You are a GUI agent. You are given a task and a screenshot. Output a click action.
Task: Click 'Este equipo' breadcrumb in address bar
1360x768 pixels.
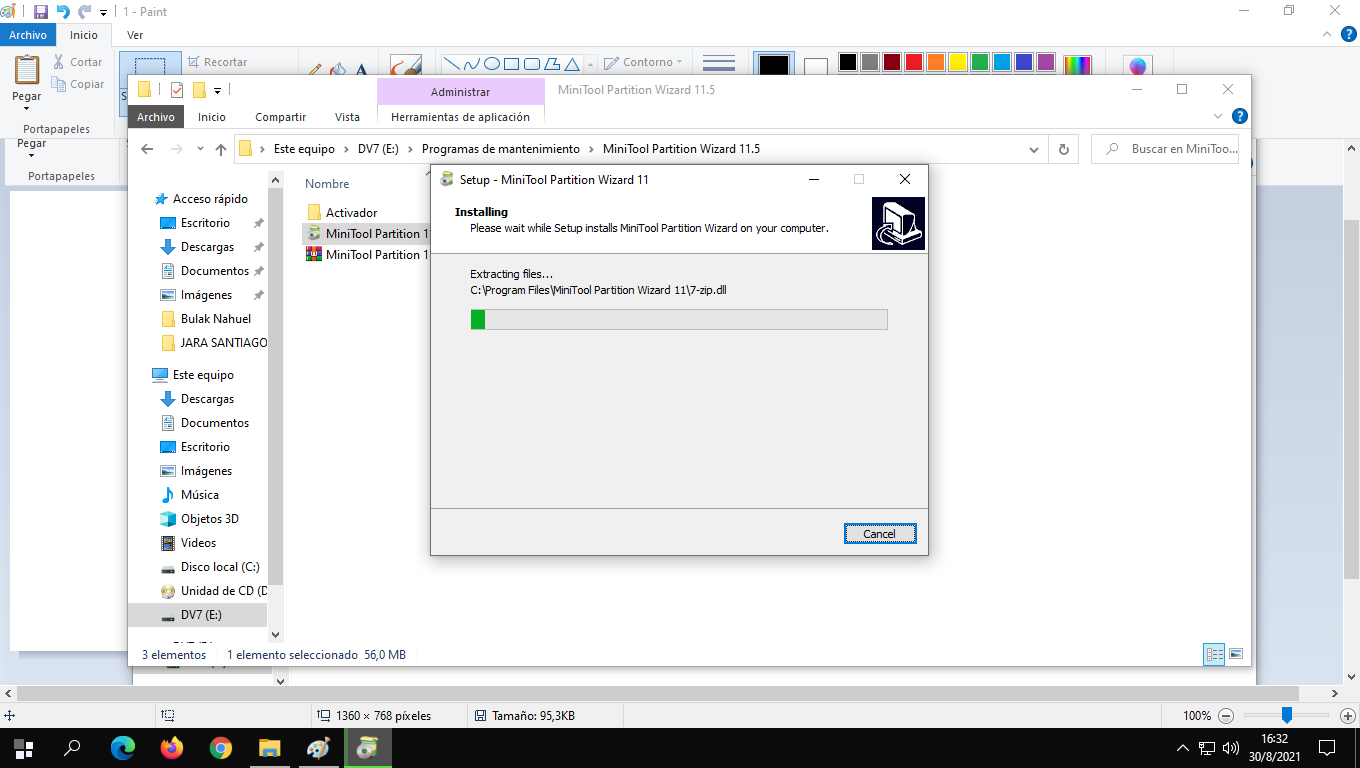(304, 149)
